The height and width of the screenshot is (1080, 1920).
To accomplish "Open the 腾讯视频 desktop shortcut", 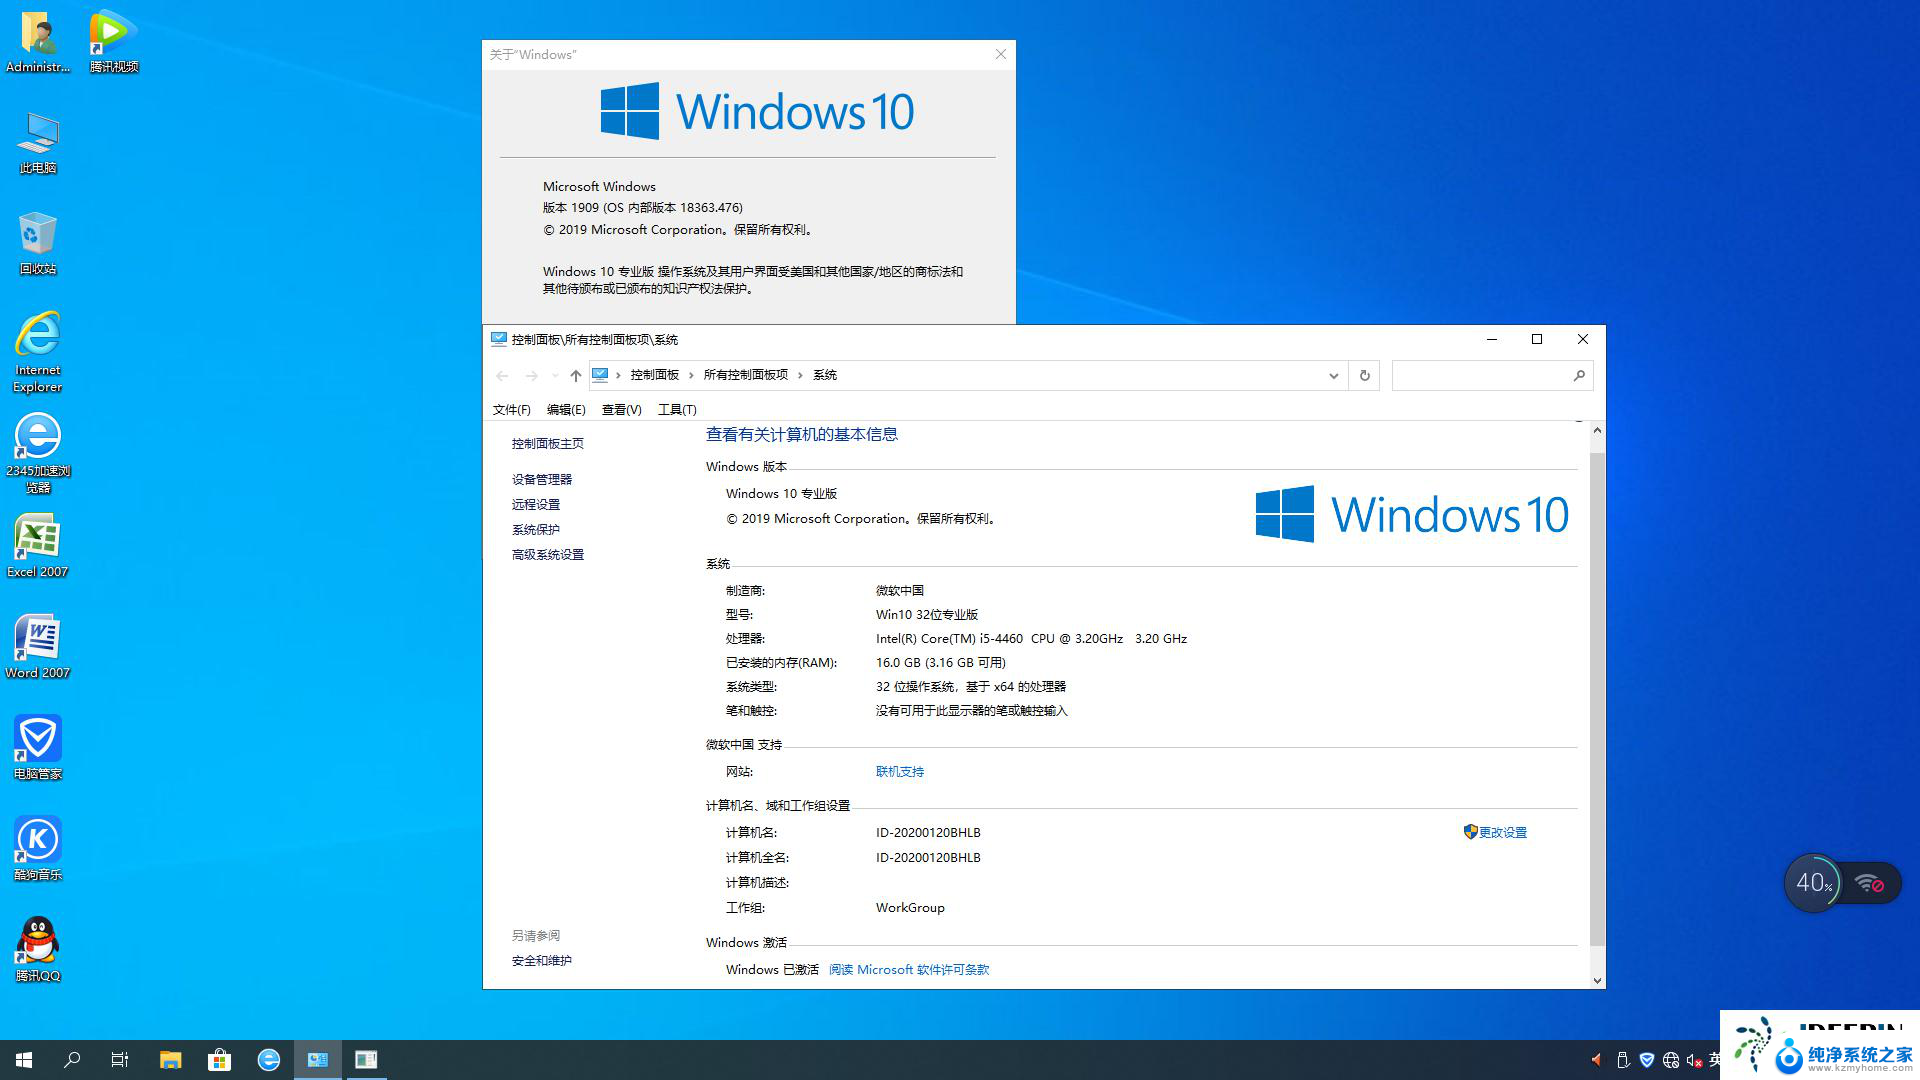I will click(113, 42).
